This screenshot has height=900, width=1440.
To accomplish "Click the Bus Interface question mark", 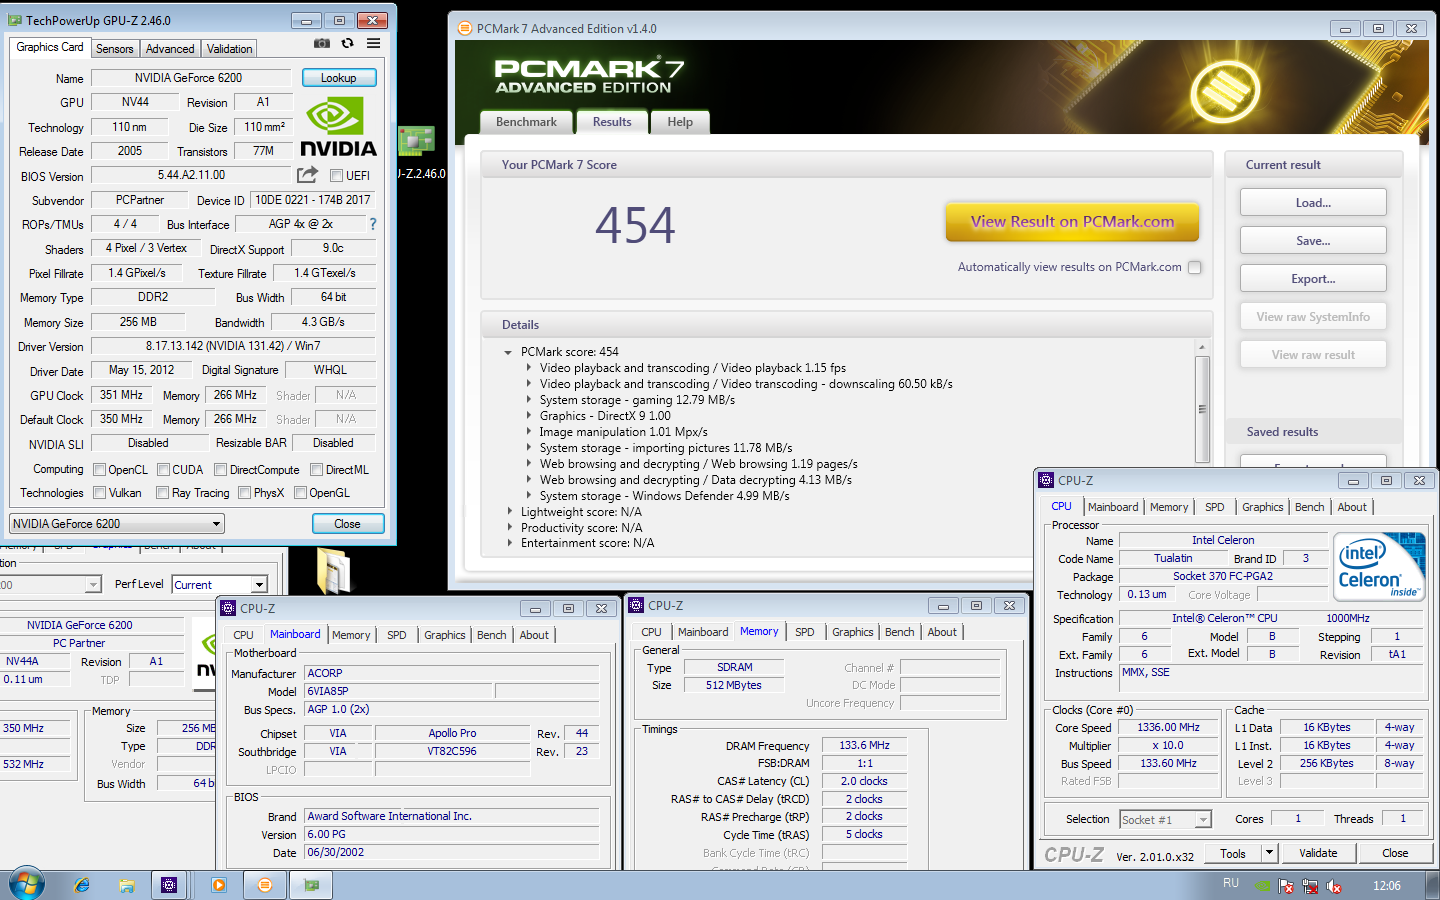I will [x=373, y=224].
